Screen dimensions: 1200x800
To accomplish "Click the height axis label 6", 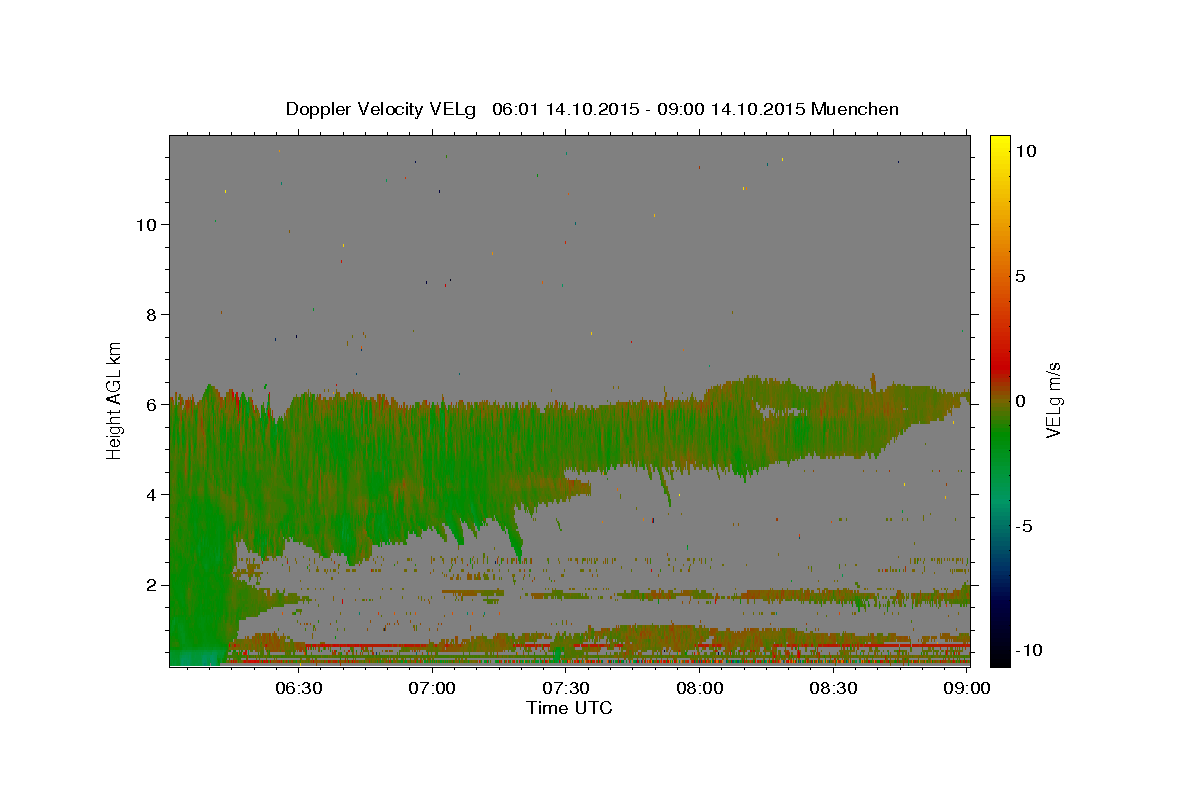I will tap(150, 404).
